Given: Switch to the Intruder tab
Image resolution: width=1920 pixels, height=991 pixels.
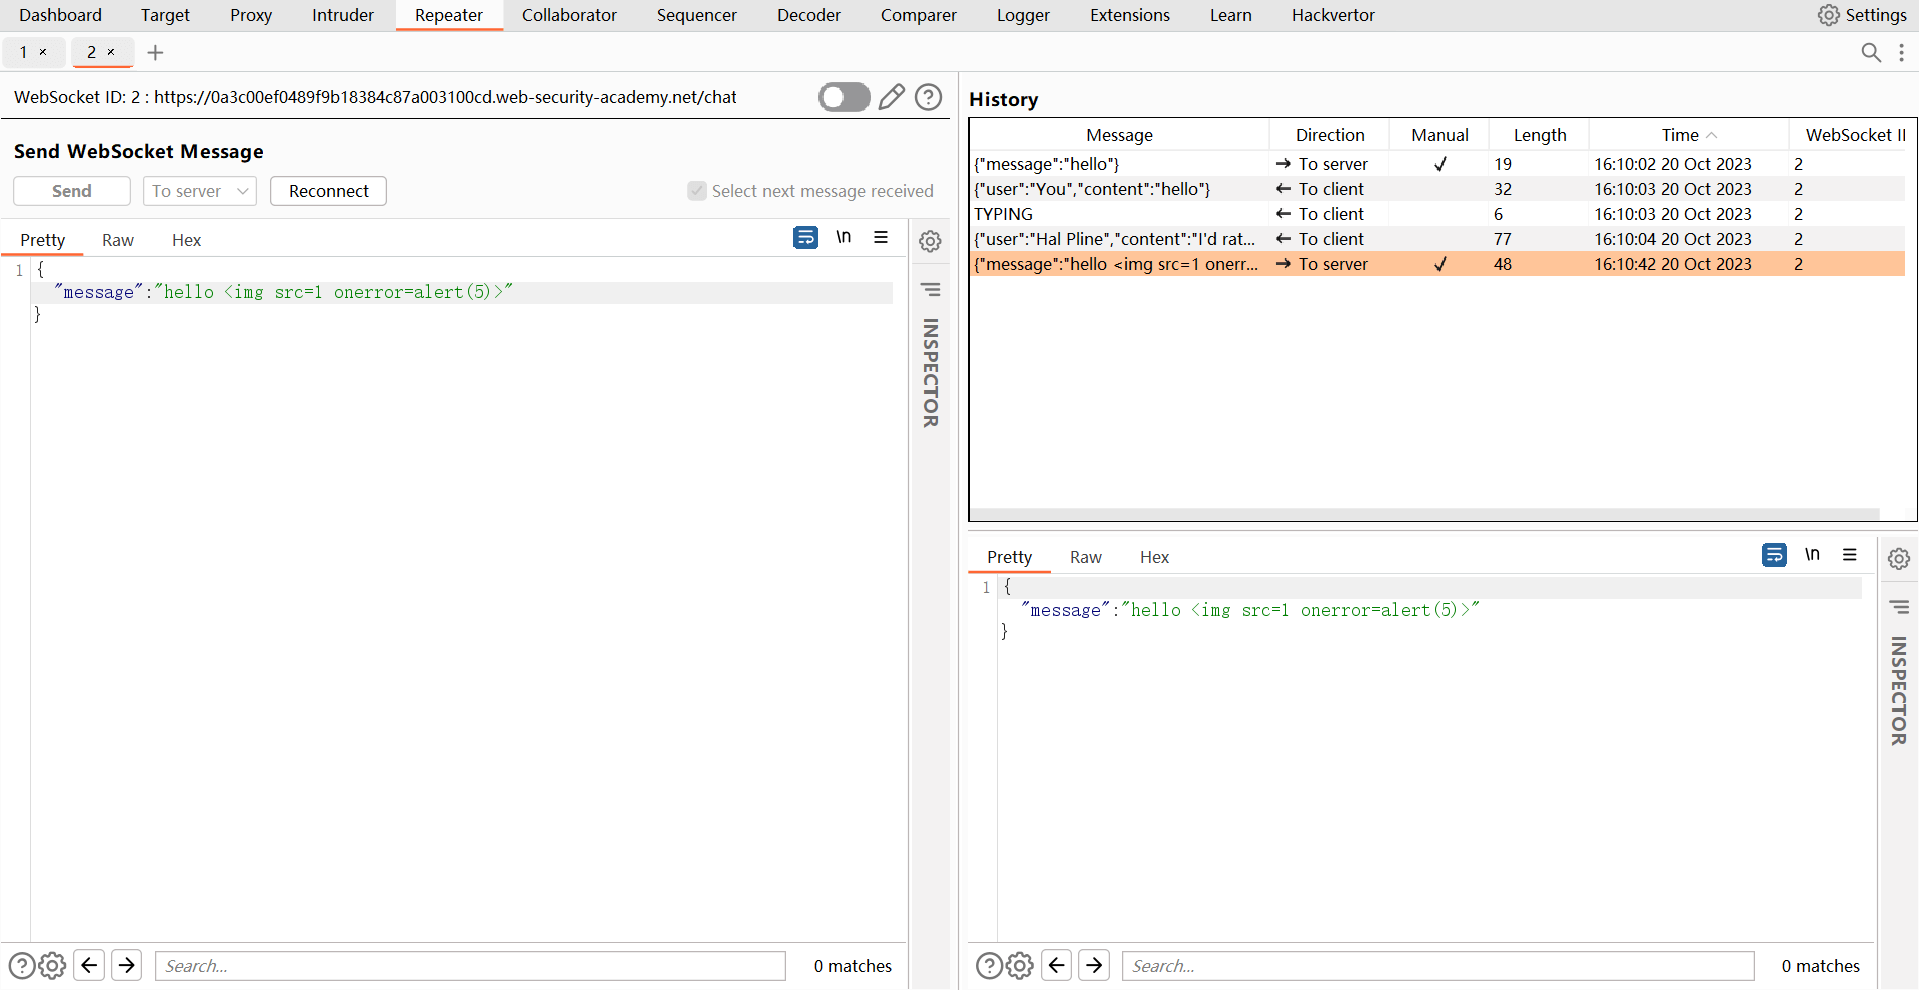Looking at the screenshot, I should click(342, 15).
